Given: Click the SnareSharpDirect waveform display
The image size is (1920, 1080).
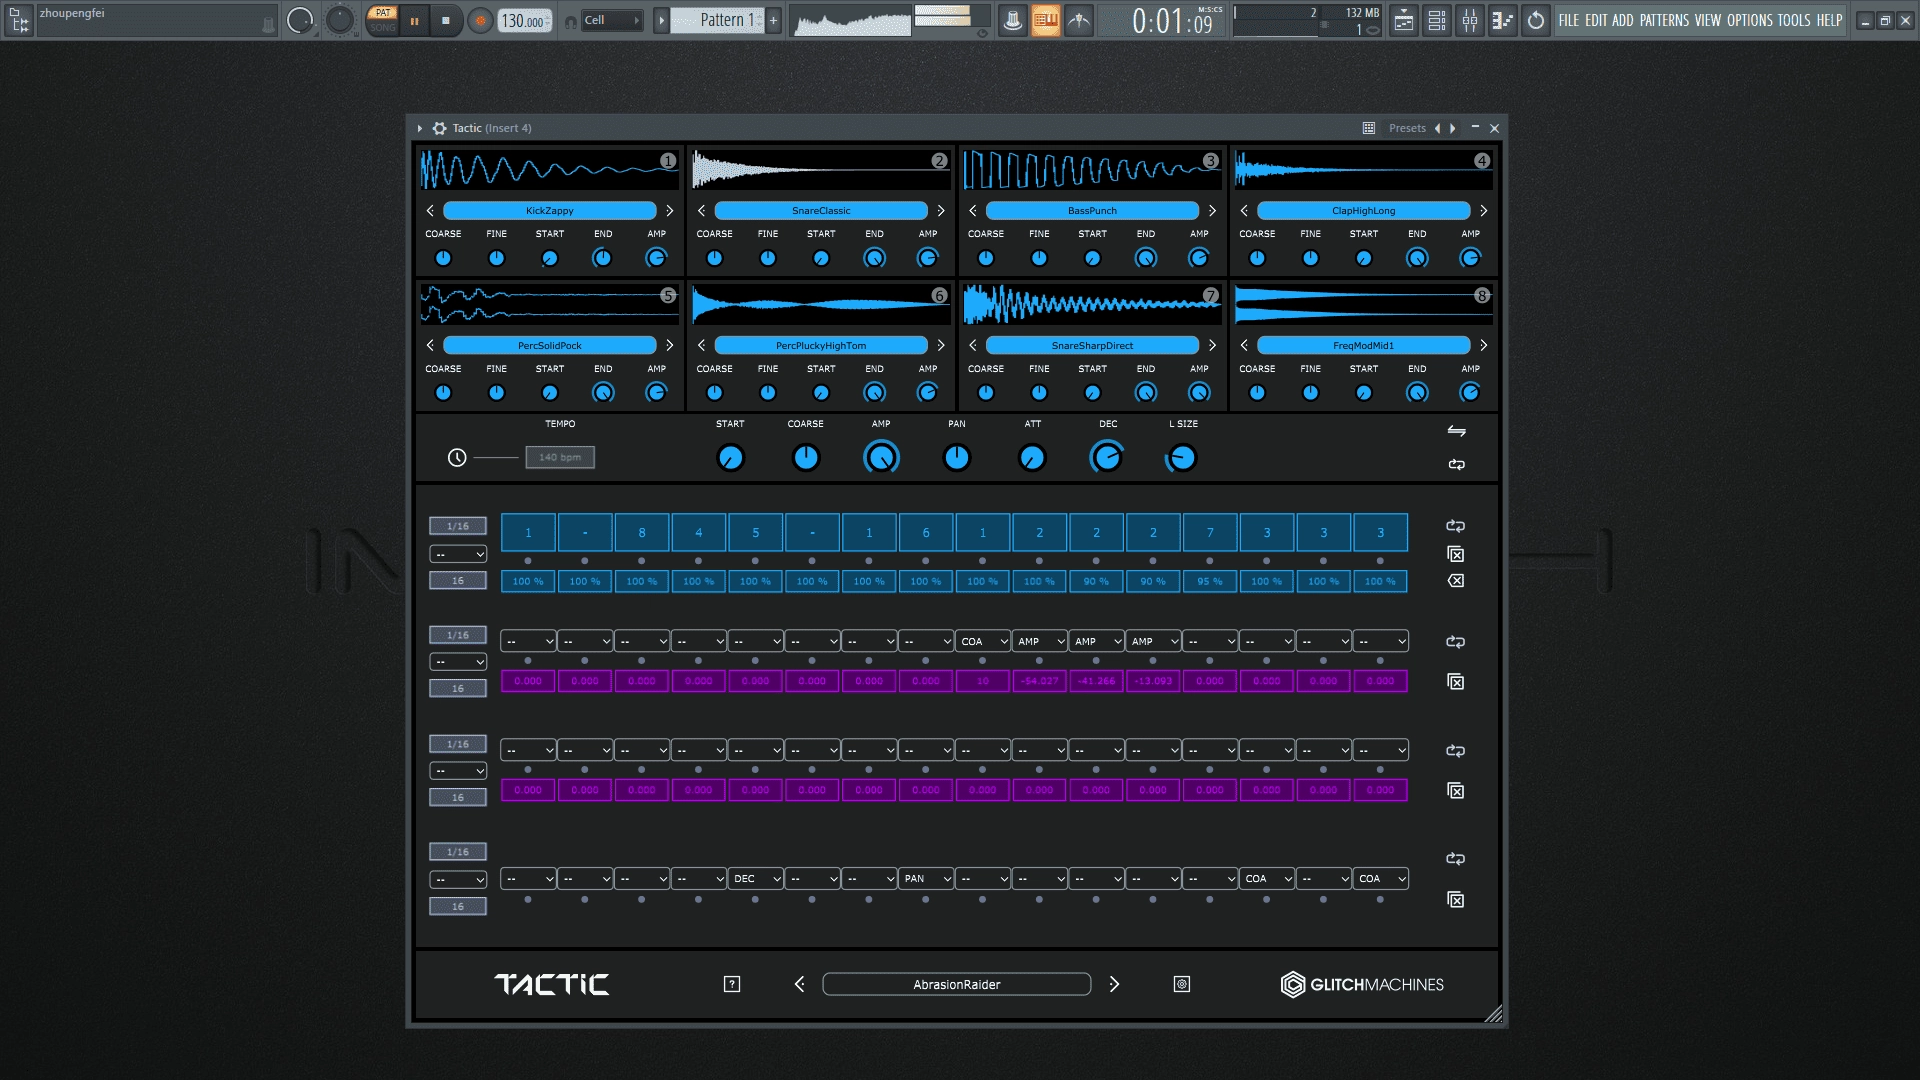Looking at the screenshot, I should pyautogui.click(x=1092, y=305).
